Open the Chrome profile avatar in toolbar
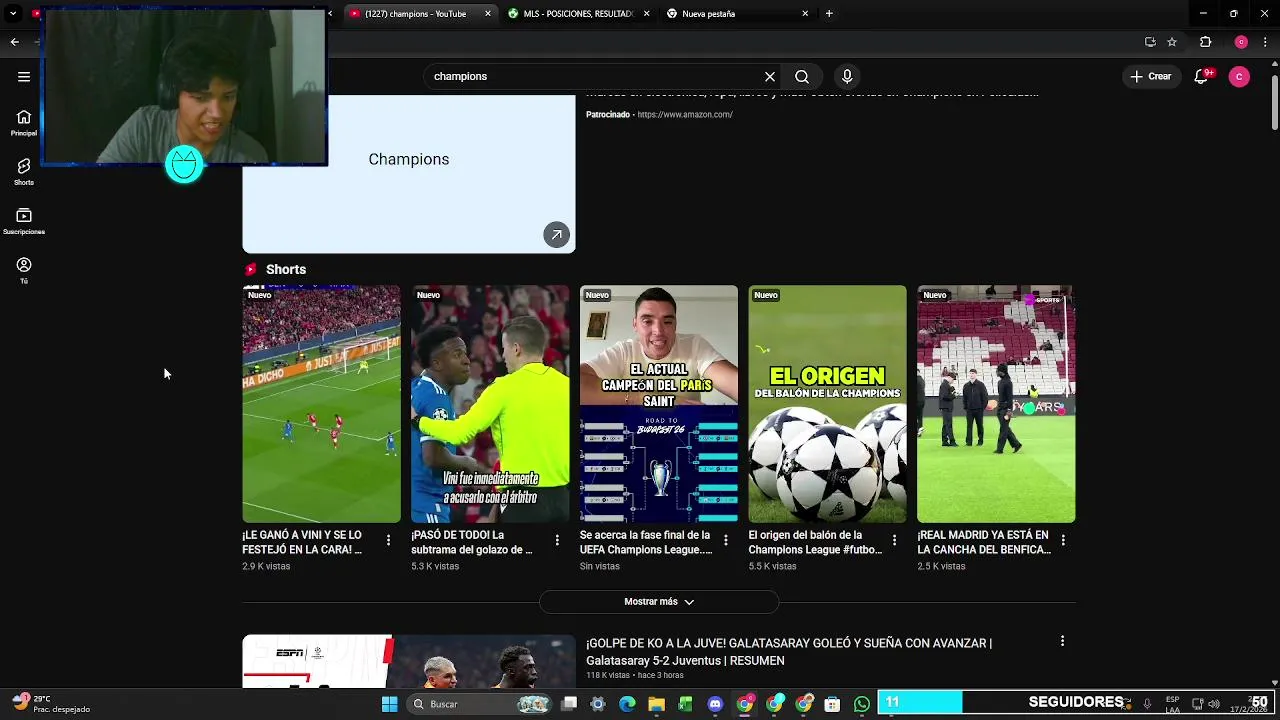Screen dimensions: 1280x720 coord(1241,42)
